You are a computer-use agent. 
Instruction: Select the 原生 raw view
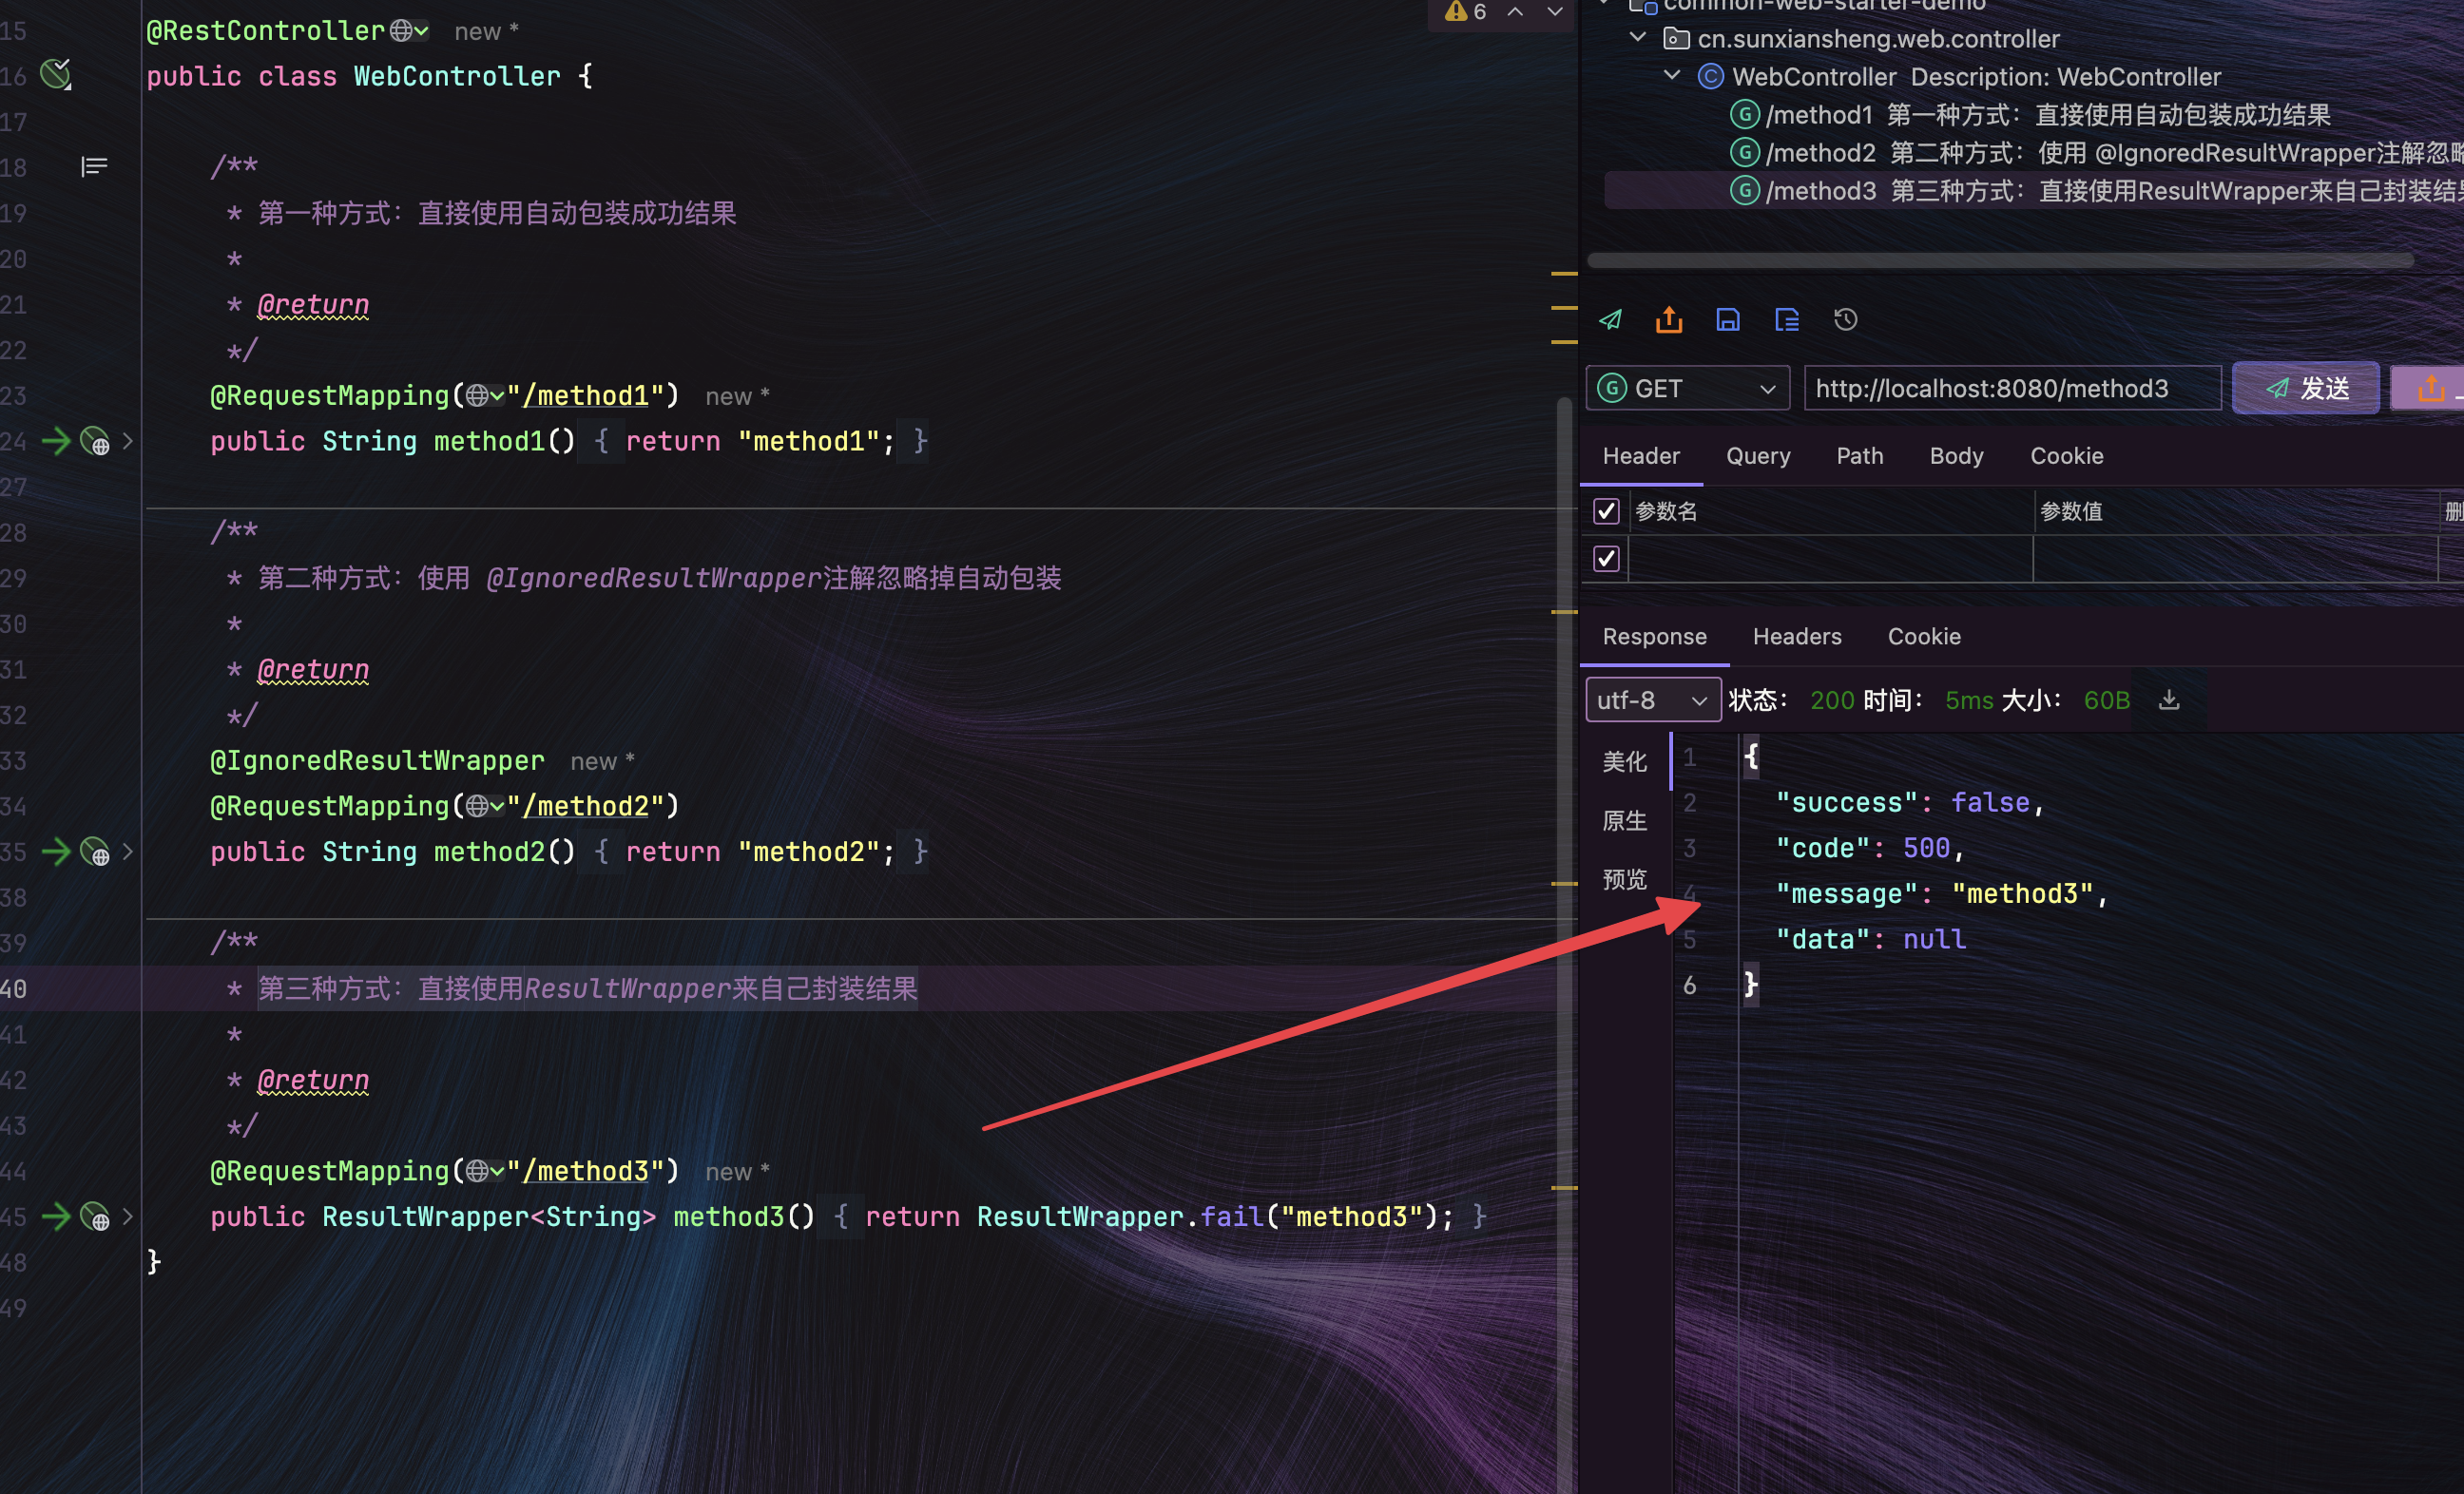1624,821
